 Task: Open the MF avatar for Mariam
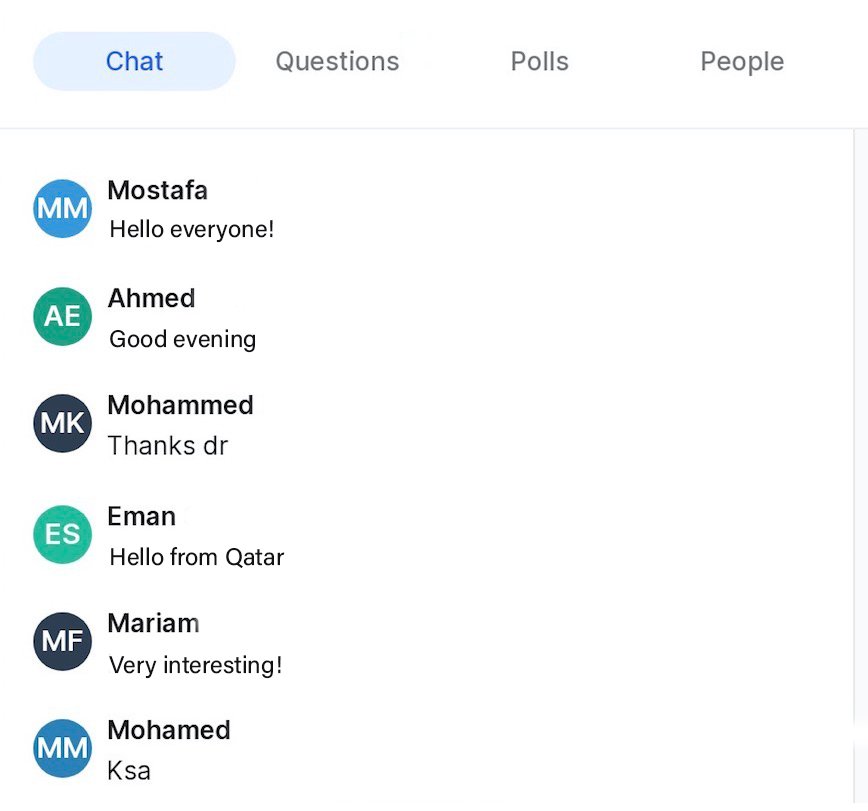(x=62, y=641)
